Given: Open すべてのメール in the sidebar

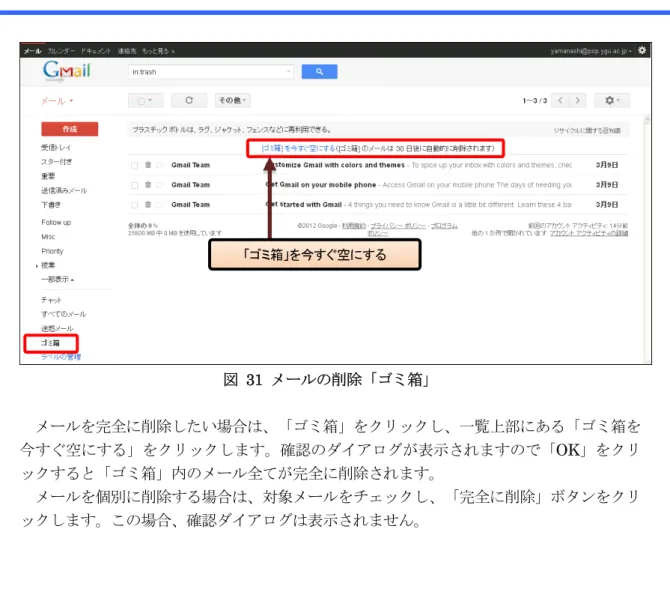Looking at the screenshot, I should 63,314.
